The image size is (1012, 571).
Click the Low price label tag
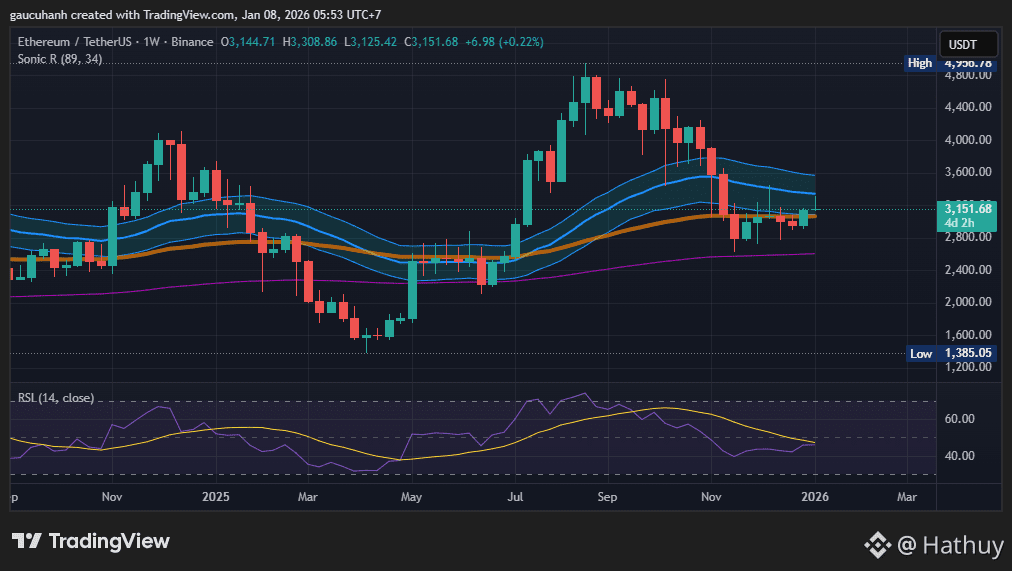[921, 353]
